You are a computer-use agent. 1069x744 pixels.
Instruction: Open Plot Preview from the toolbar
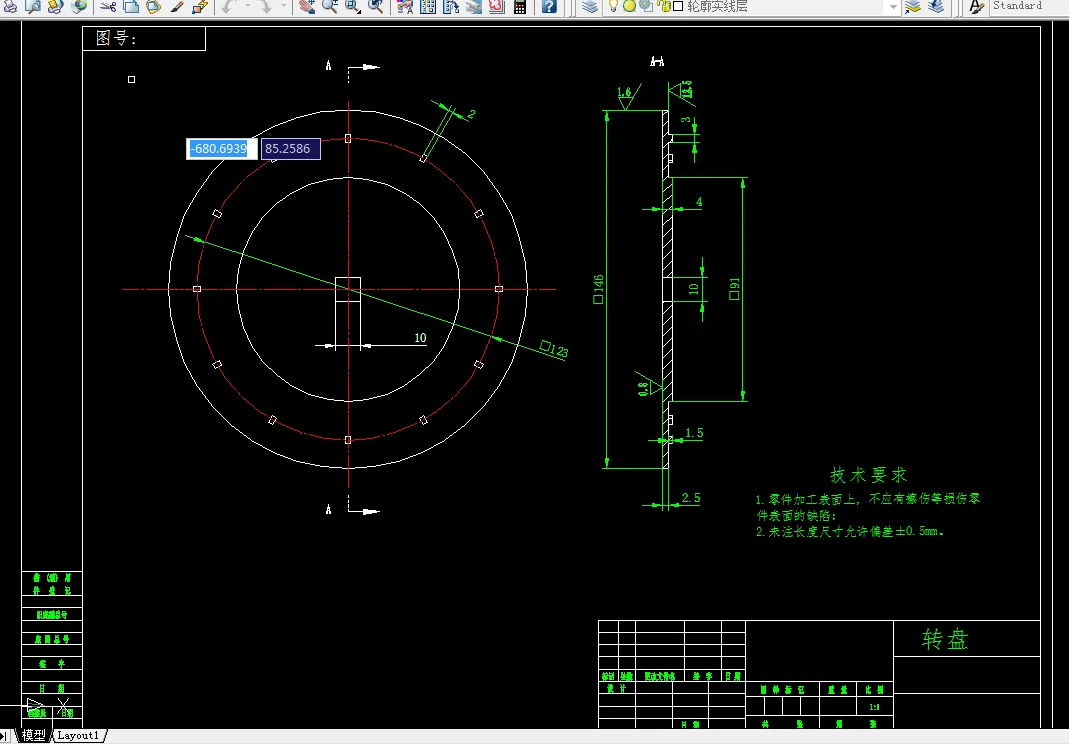[33, 6]
